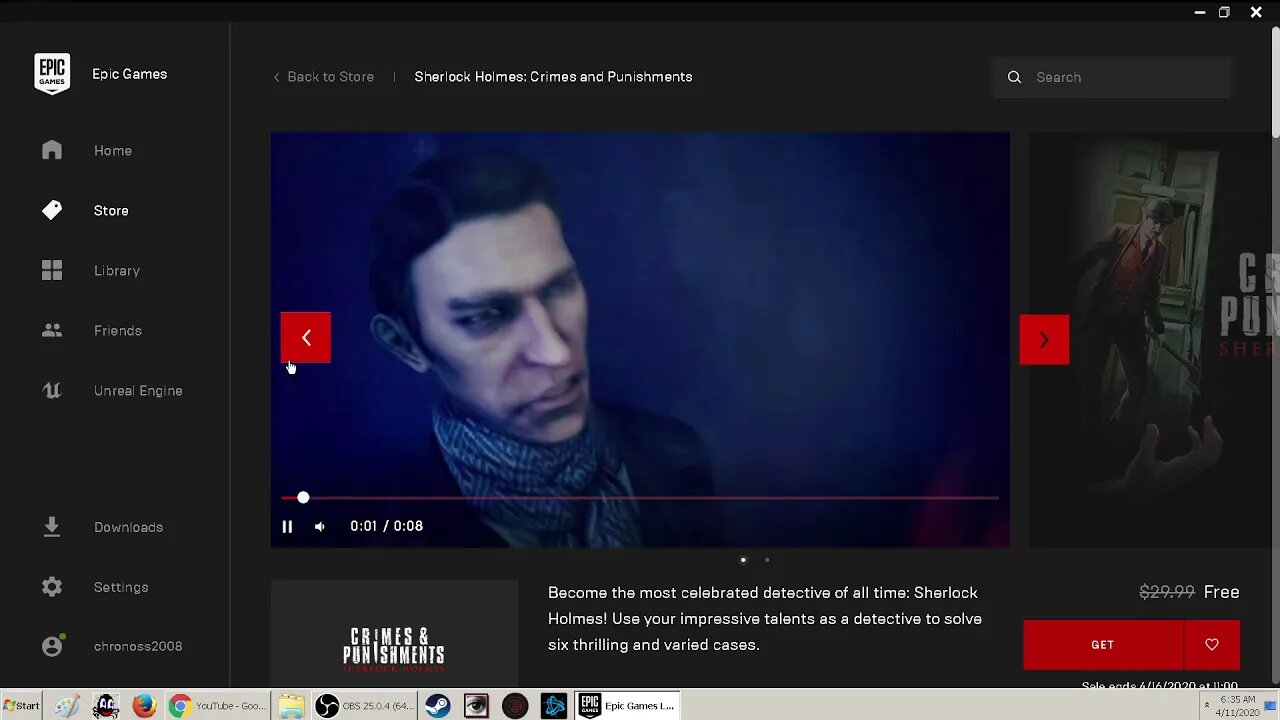Switch to the OBS 25.0.4 taskbar window
Viewport: 1280px width, 720px height.
pos(364,706)
